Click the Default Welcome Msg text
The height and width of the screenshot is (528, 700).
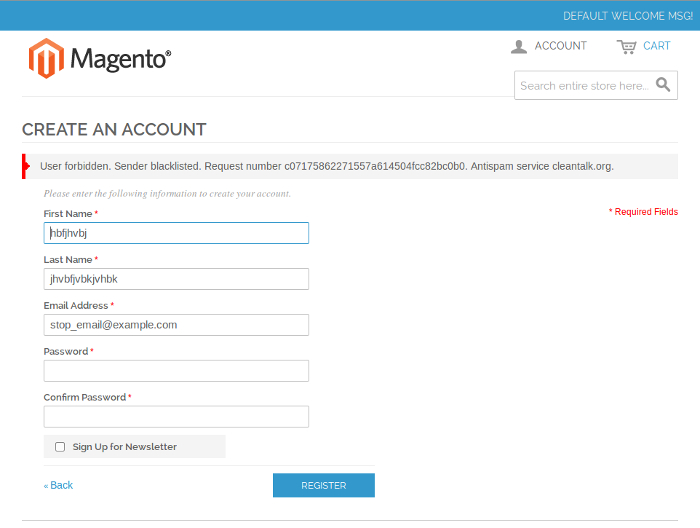(627, 16)
